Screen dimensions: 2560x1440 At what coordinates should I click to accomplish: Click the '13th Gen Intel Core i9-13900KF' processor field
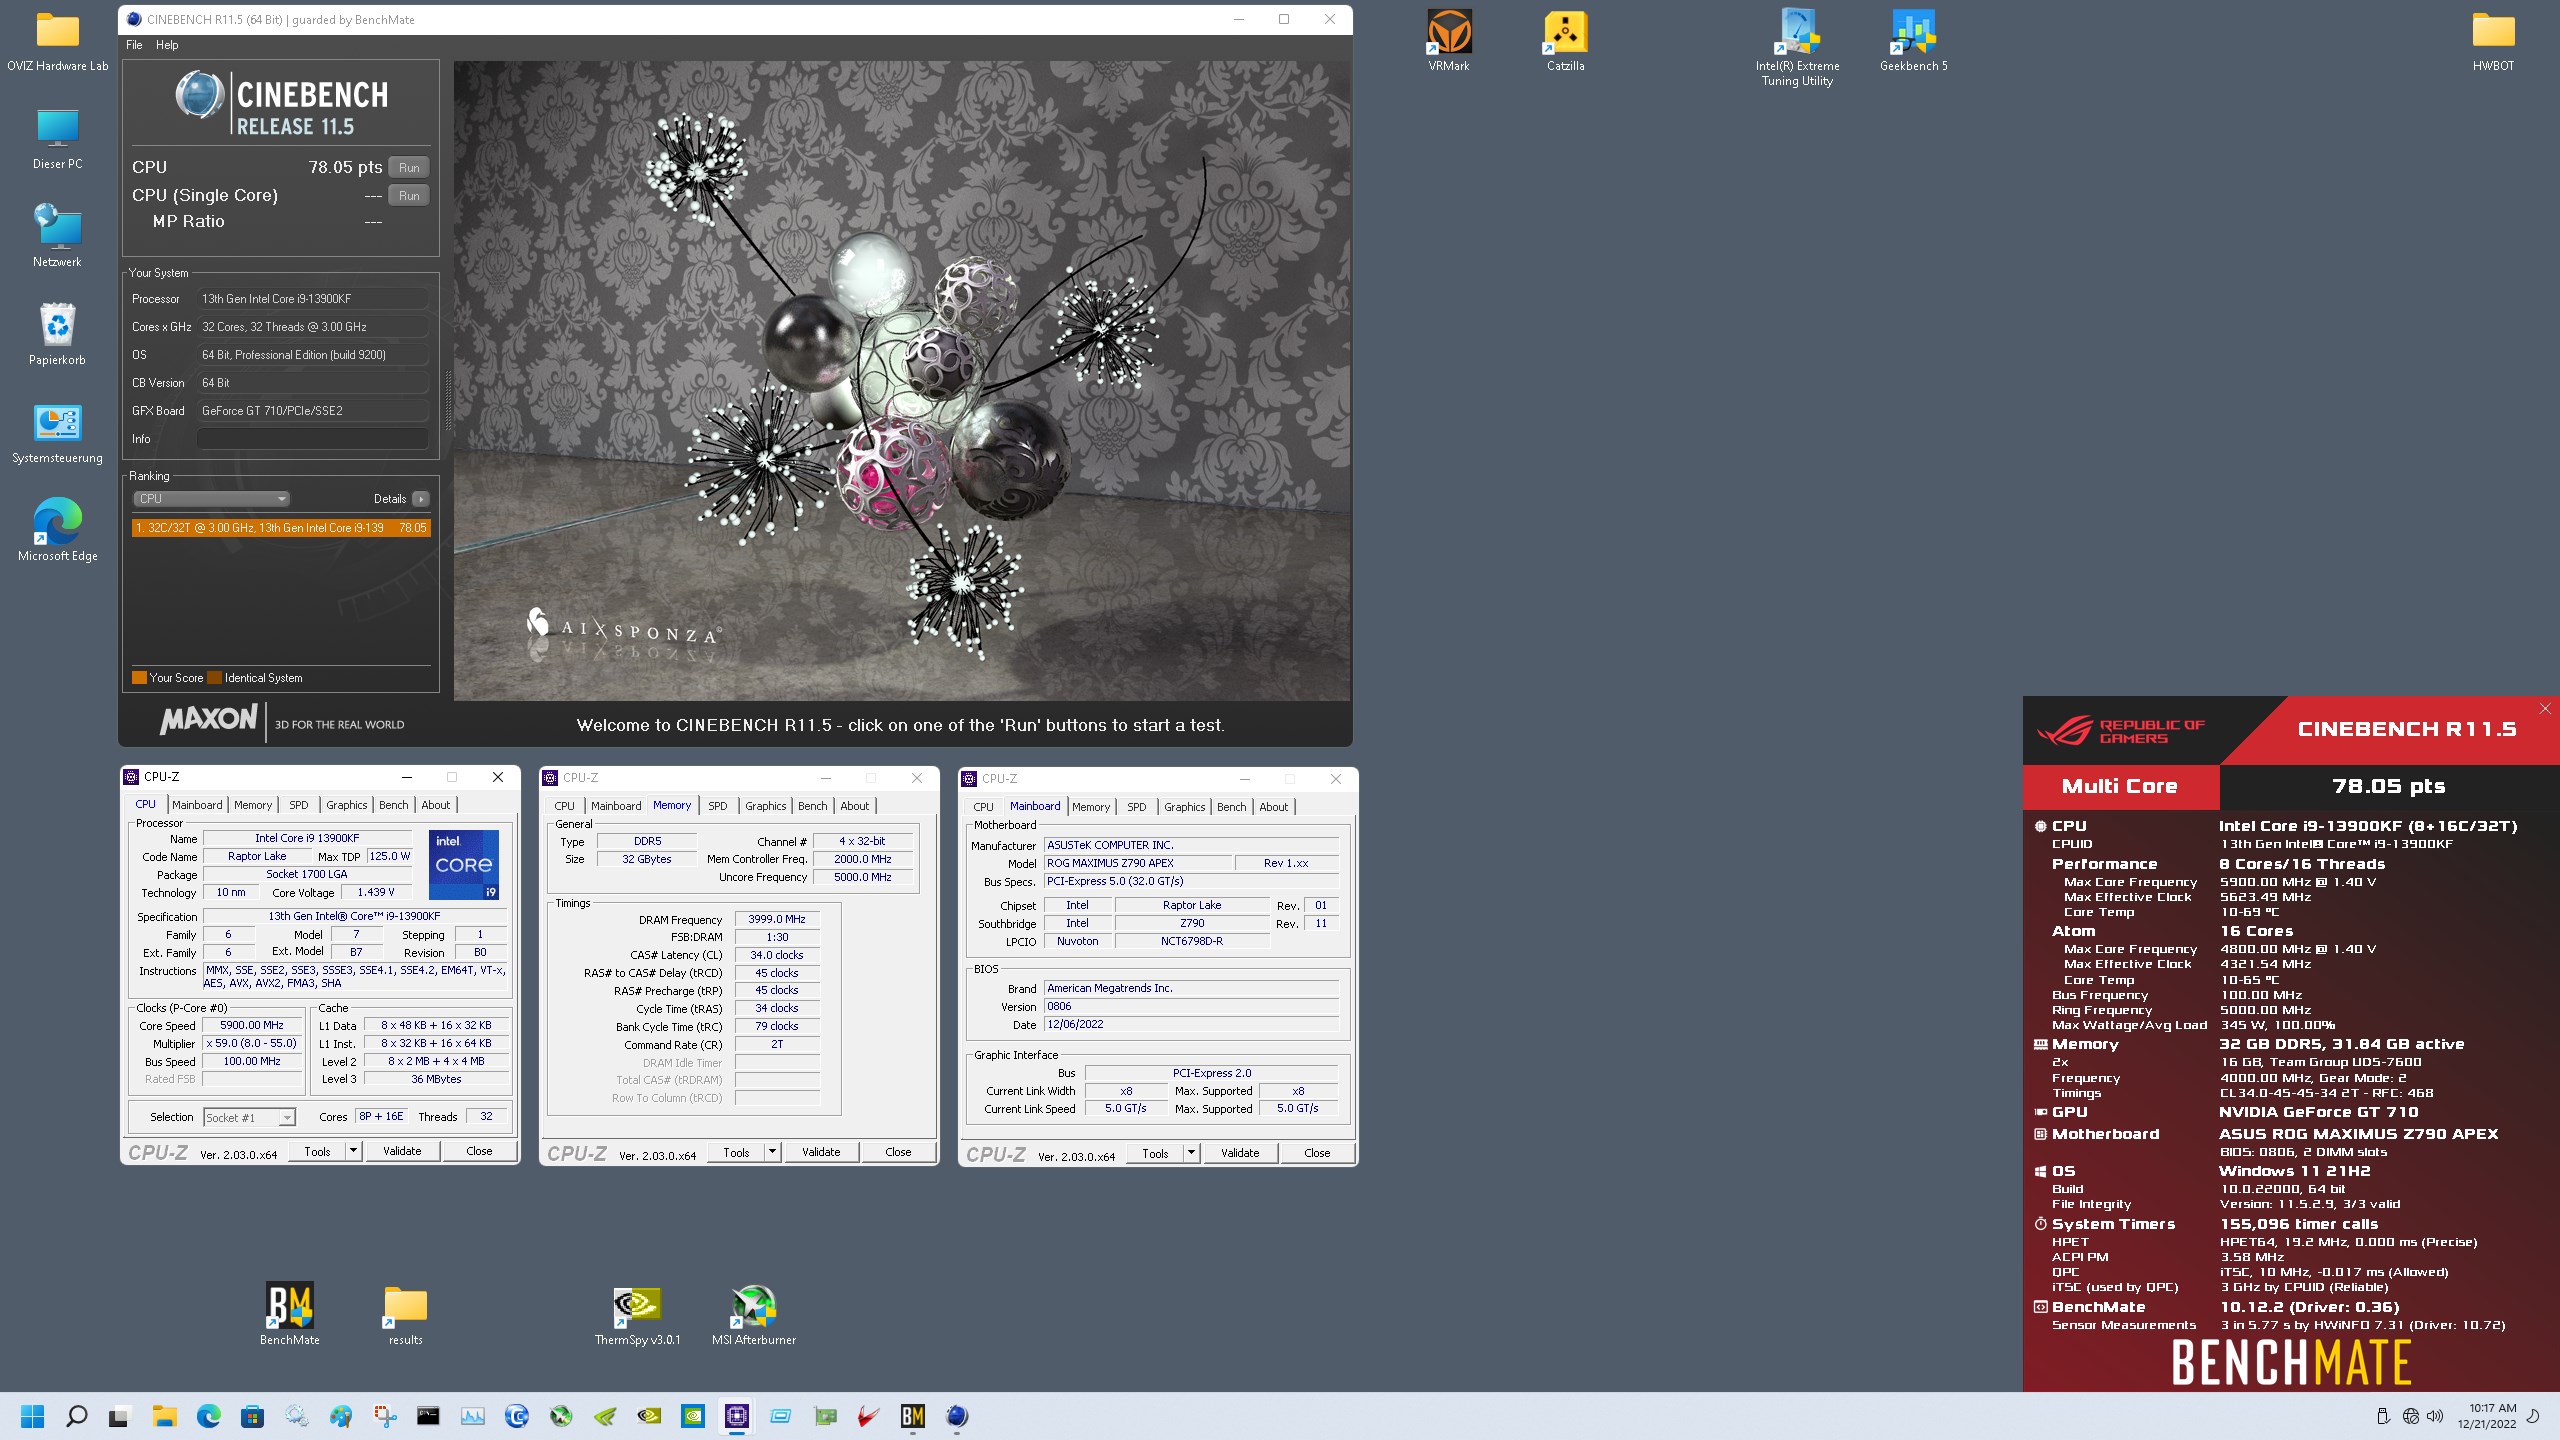coord(312,299)
